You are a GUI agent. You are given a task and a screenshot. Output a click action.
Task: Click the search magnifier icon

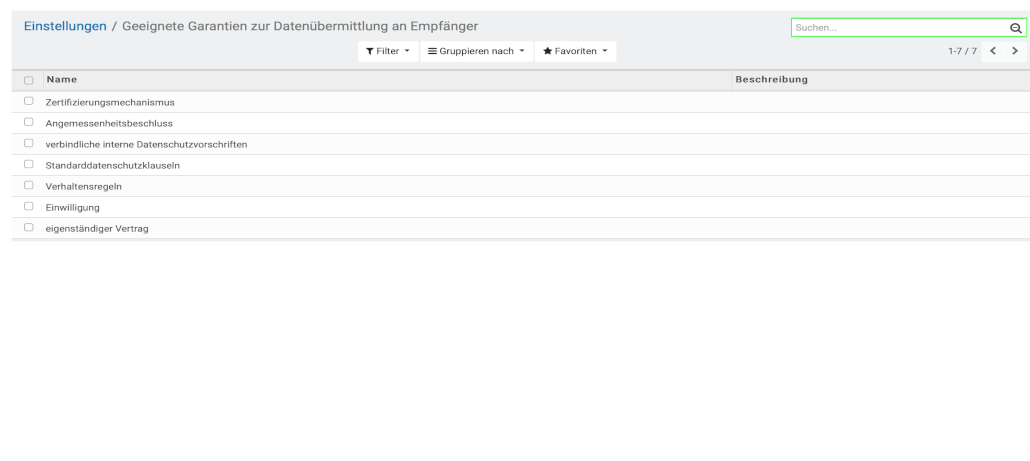[1016, 28]
